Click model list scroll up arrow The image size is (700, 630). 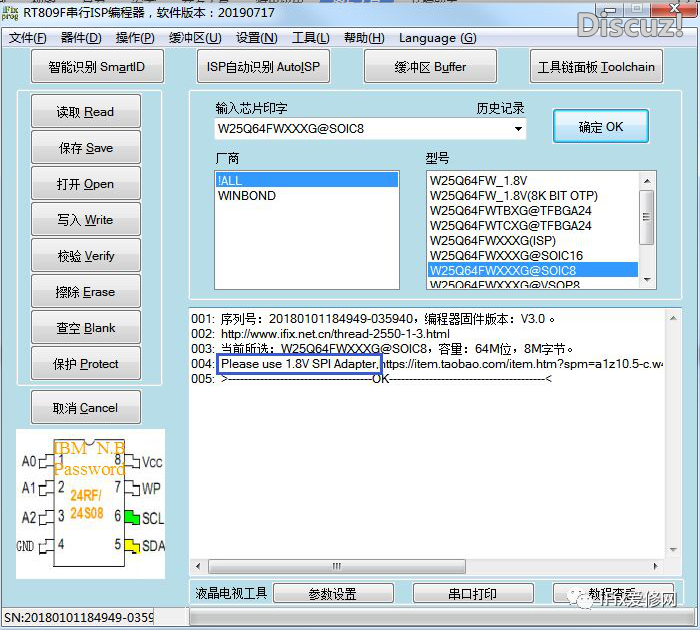(x=647, y=181)
